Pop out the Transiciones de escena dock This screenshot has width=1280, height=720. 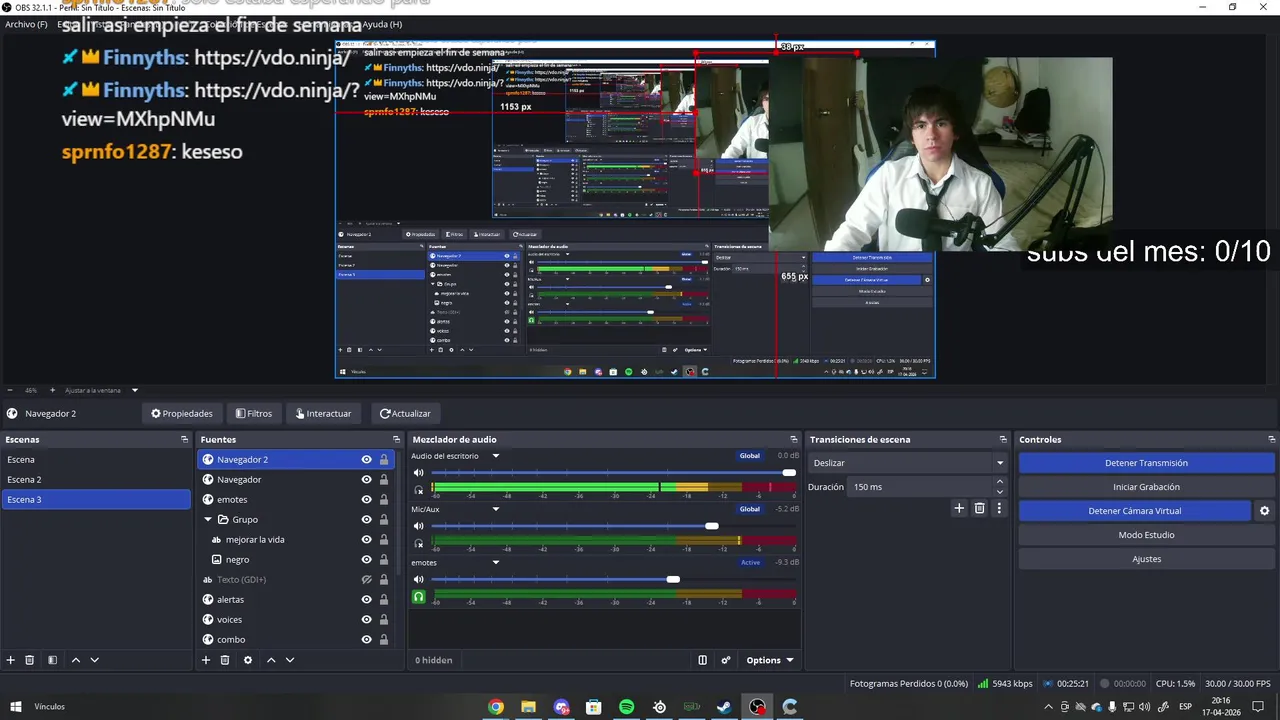point(1003,440)
